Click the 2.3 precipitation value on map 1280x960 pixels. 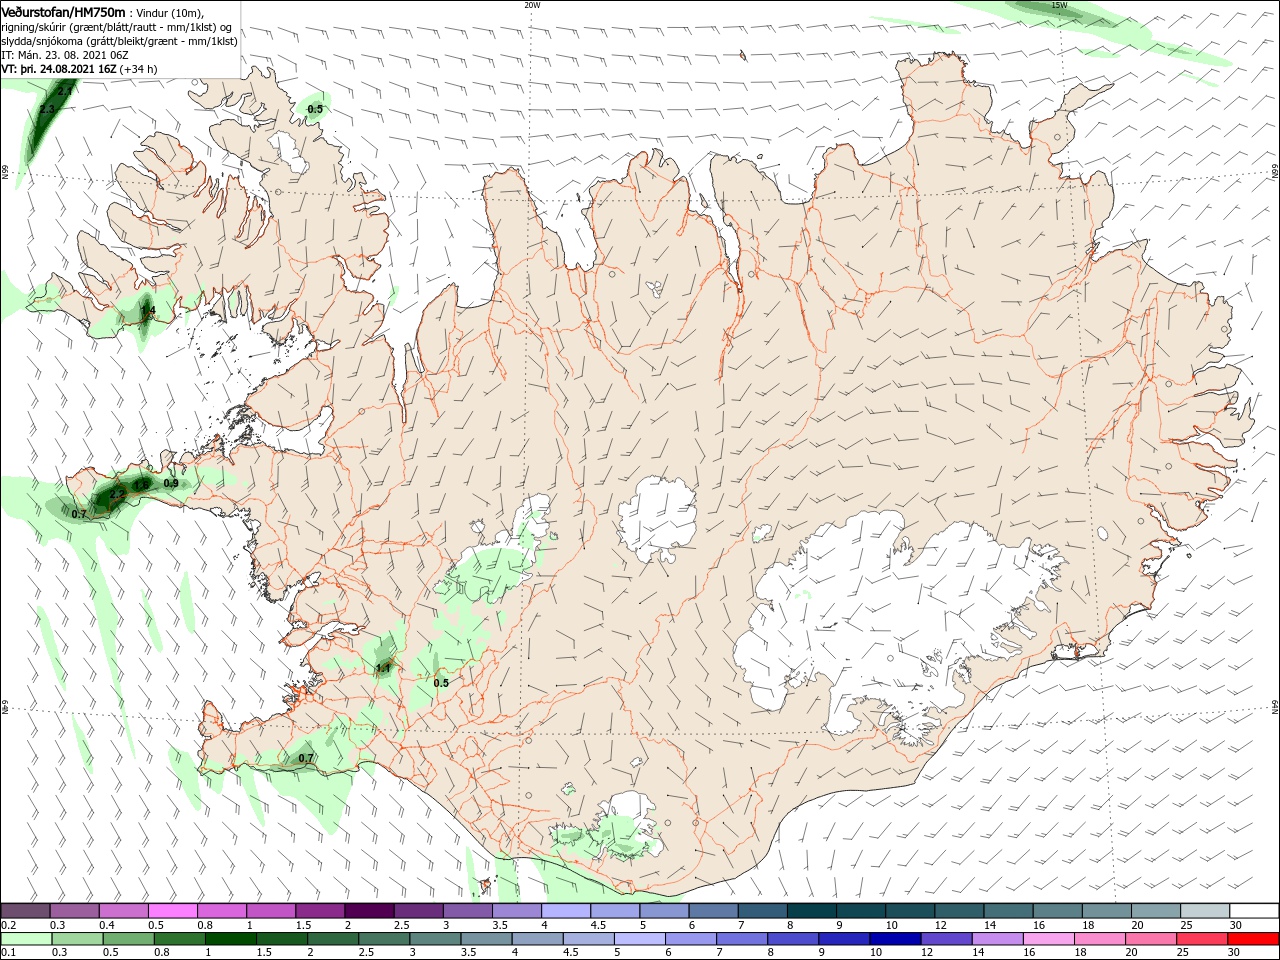click(47, 109)
